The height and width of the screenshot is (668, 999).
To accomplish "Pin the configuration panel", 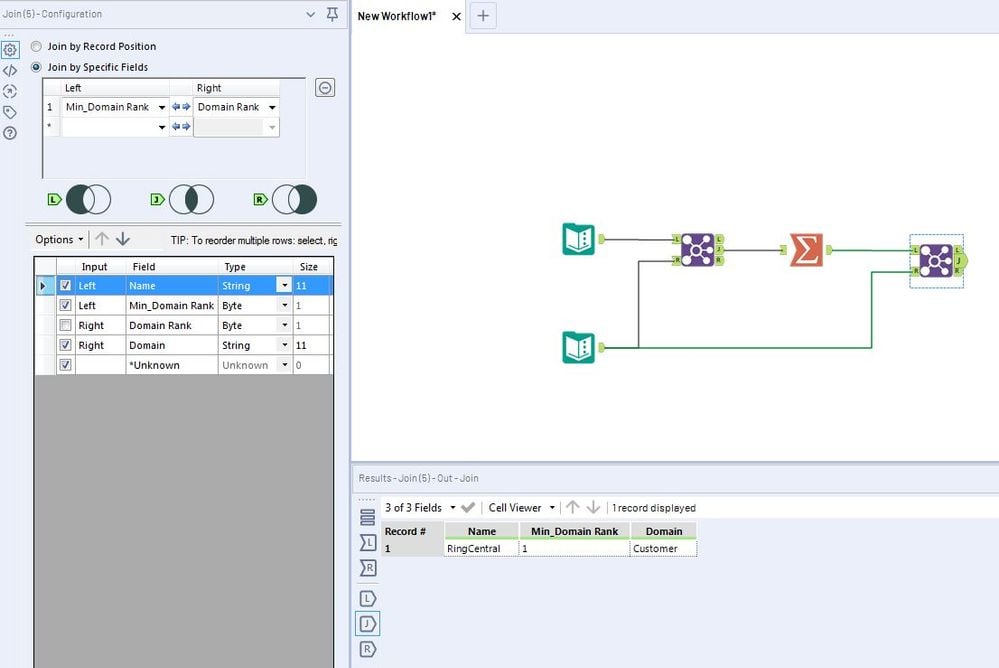I will (332, 14).
